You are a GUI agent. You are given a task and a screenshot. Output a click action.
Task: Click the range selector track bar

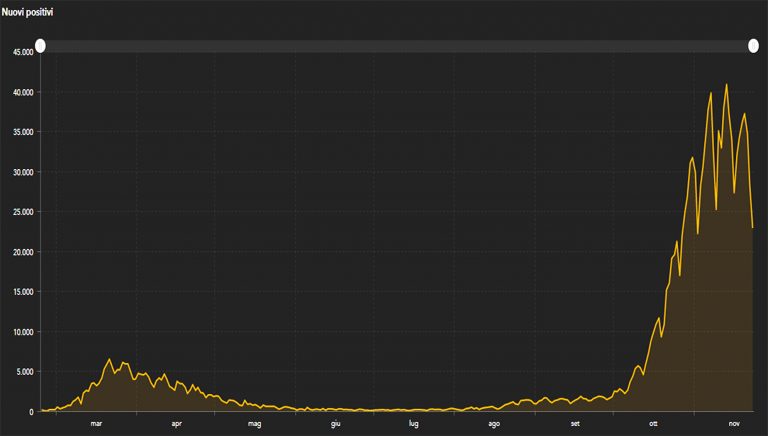coord(397,46)
